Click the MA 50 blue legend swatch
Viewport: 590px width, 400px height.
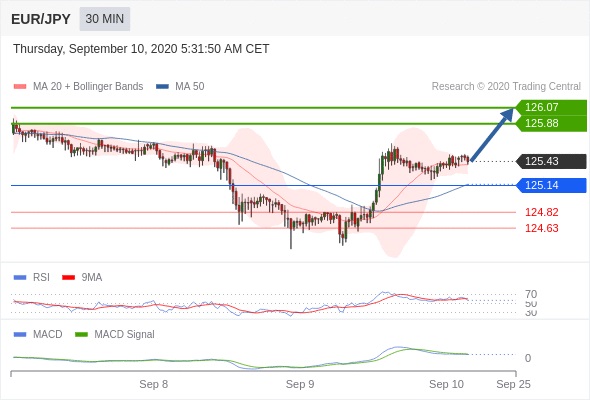tap(162, 87)
